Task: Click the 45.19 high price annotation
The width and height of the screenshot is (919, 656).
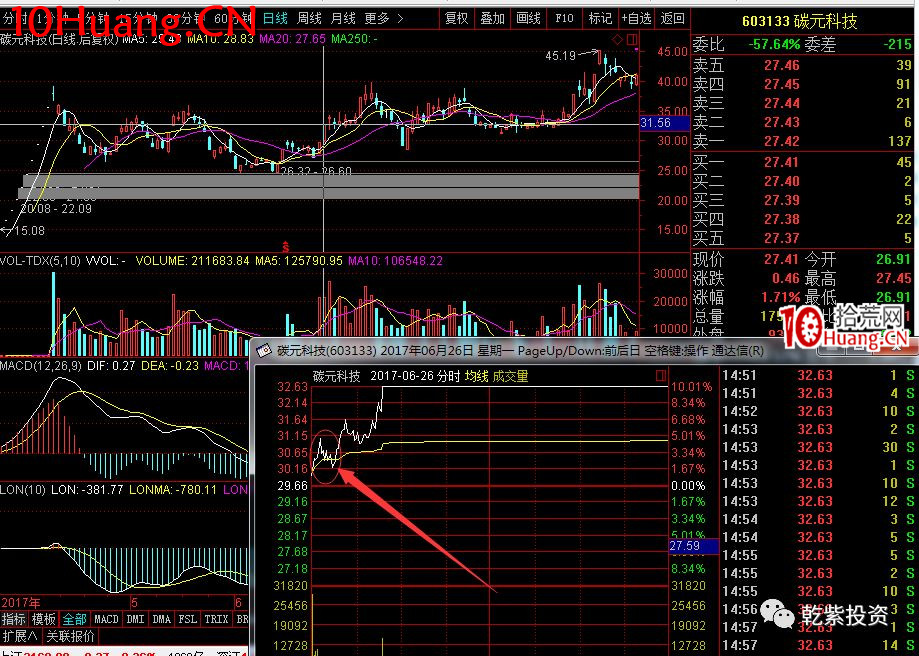Action: [561, 56]
